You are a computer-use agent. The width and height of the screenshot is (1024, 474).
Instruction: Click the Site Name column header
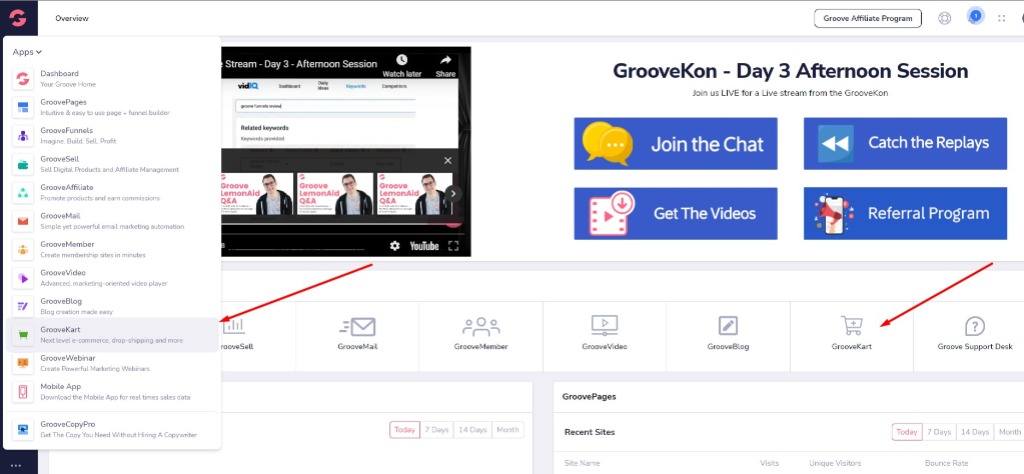pos(582,463)
